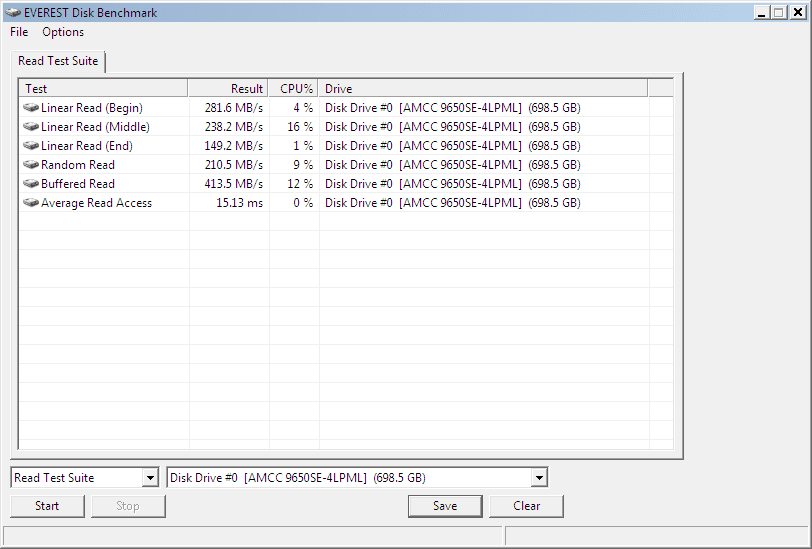
Task: Select the Linear Read (Begin) row label
Action: (x=92, y=108)
